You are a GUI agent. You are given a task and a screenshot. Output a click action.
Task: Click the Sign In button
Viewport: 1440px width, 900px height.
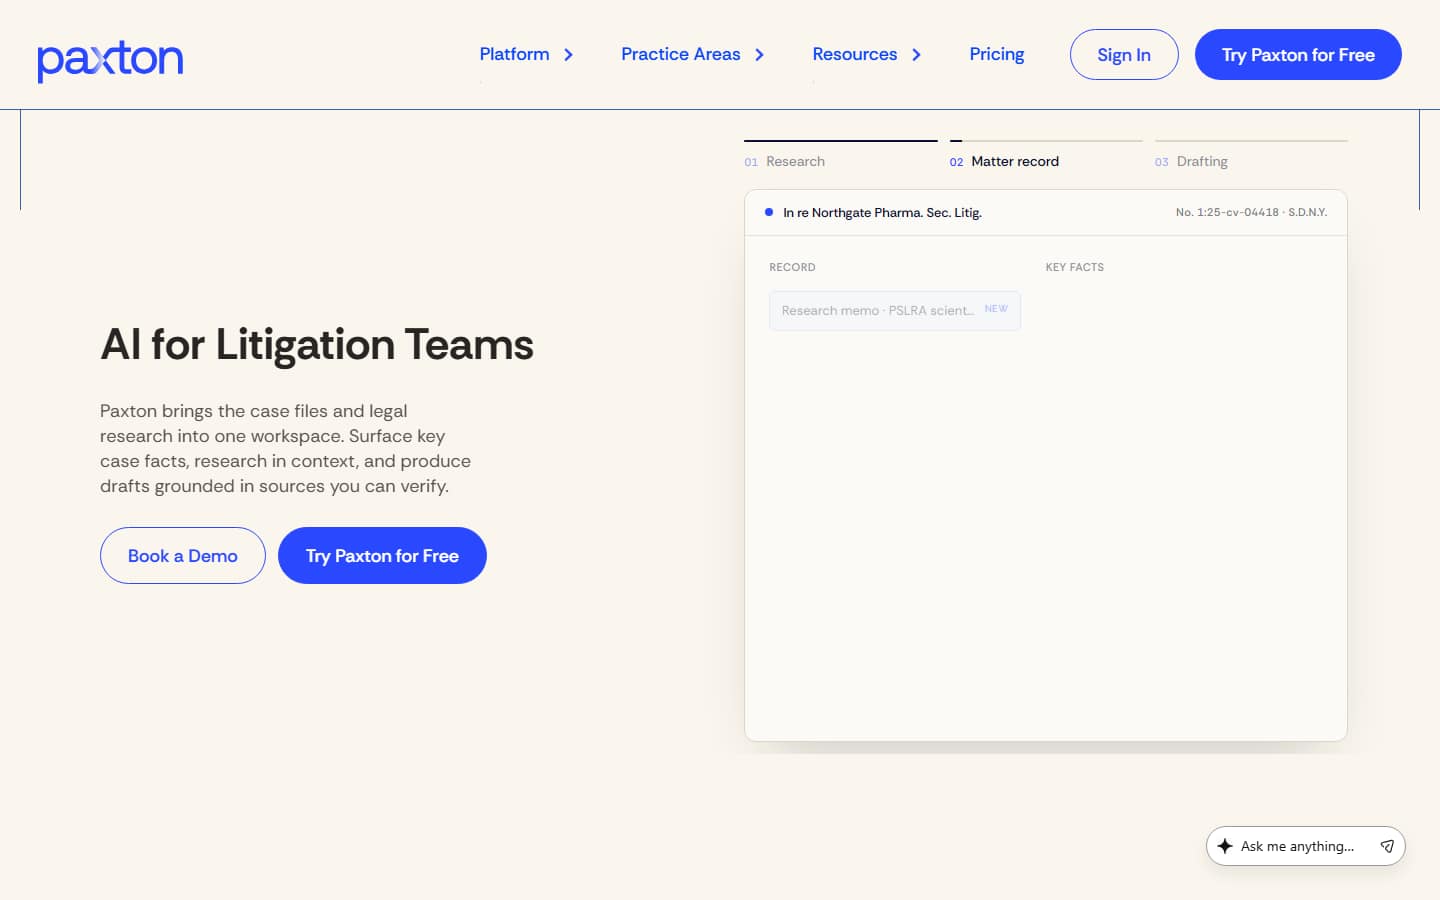click(1124, 55)
